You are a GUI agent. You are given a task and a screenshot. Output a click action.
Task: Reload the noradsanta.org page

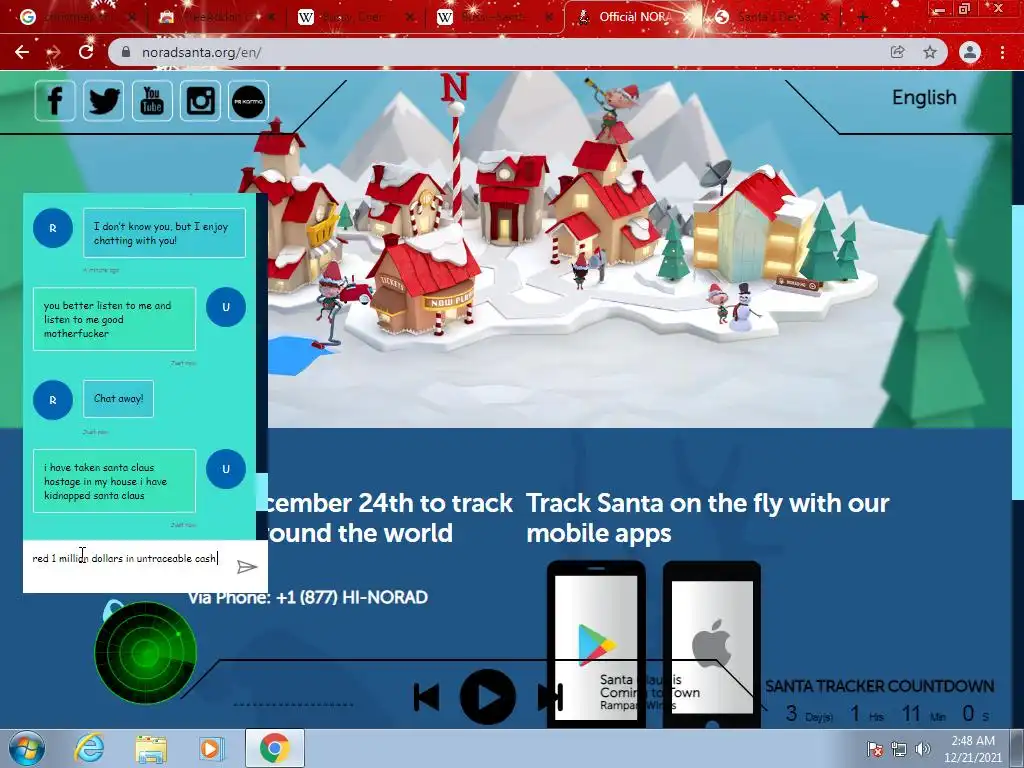click(x=86, y=52)
